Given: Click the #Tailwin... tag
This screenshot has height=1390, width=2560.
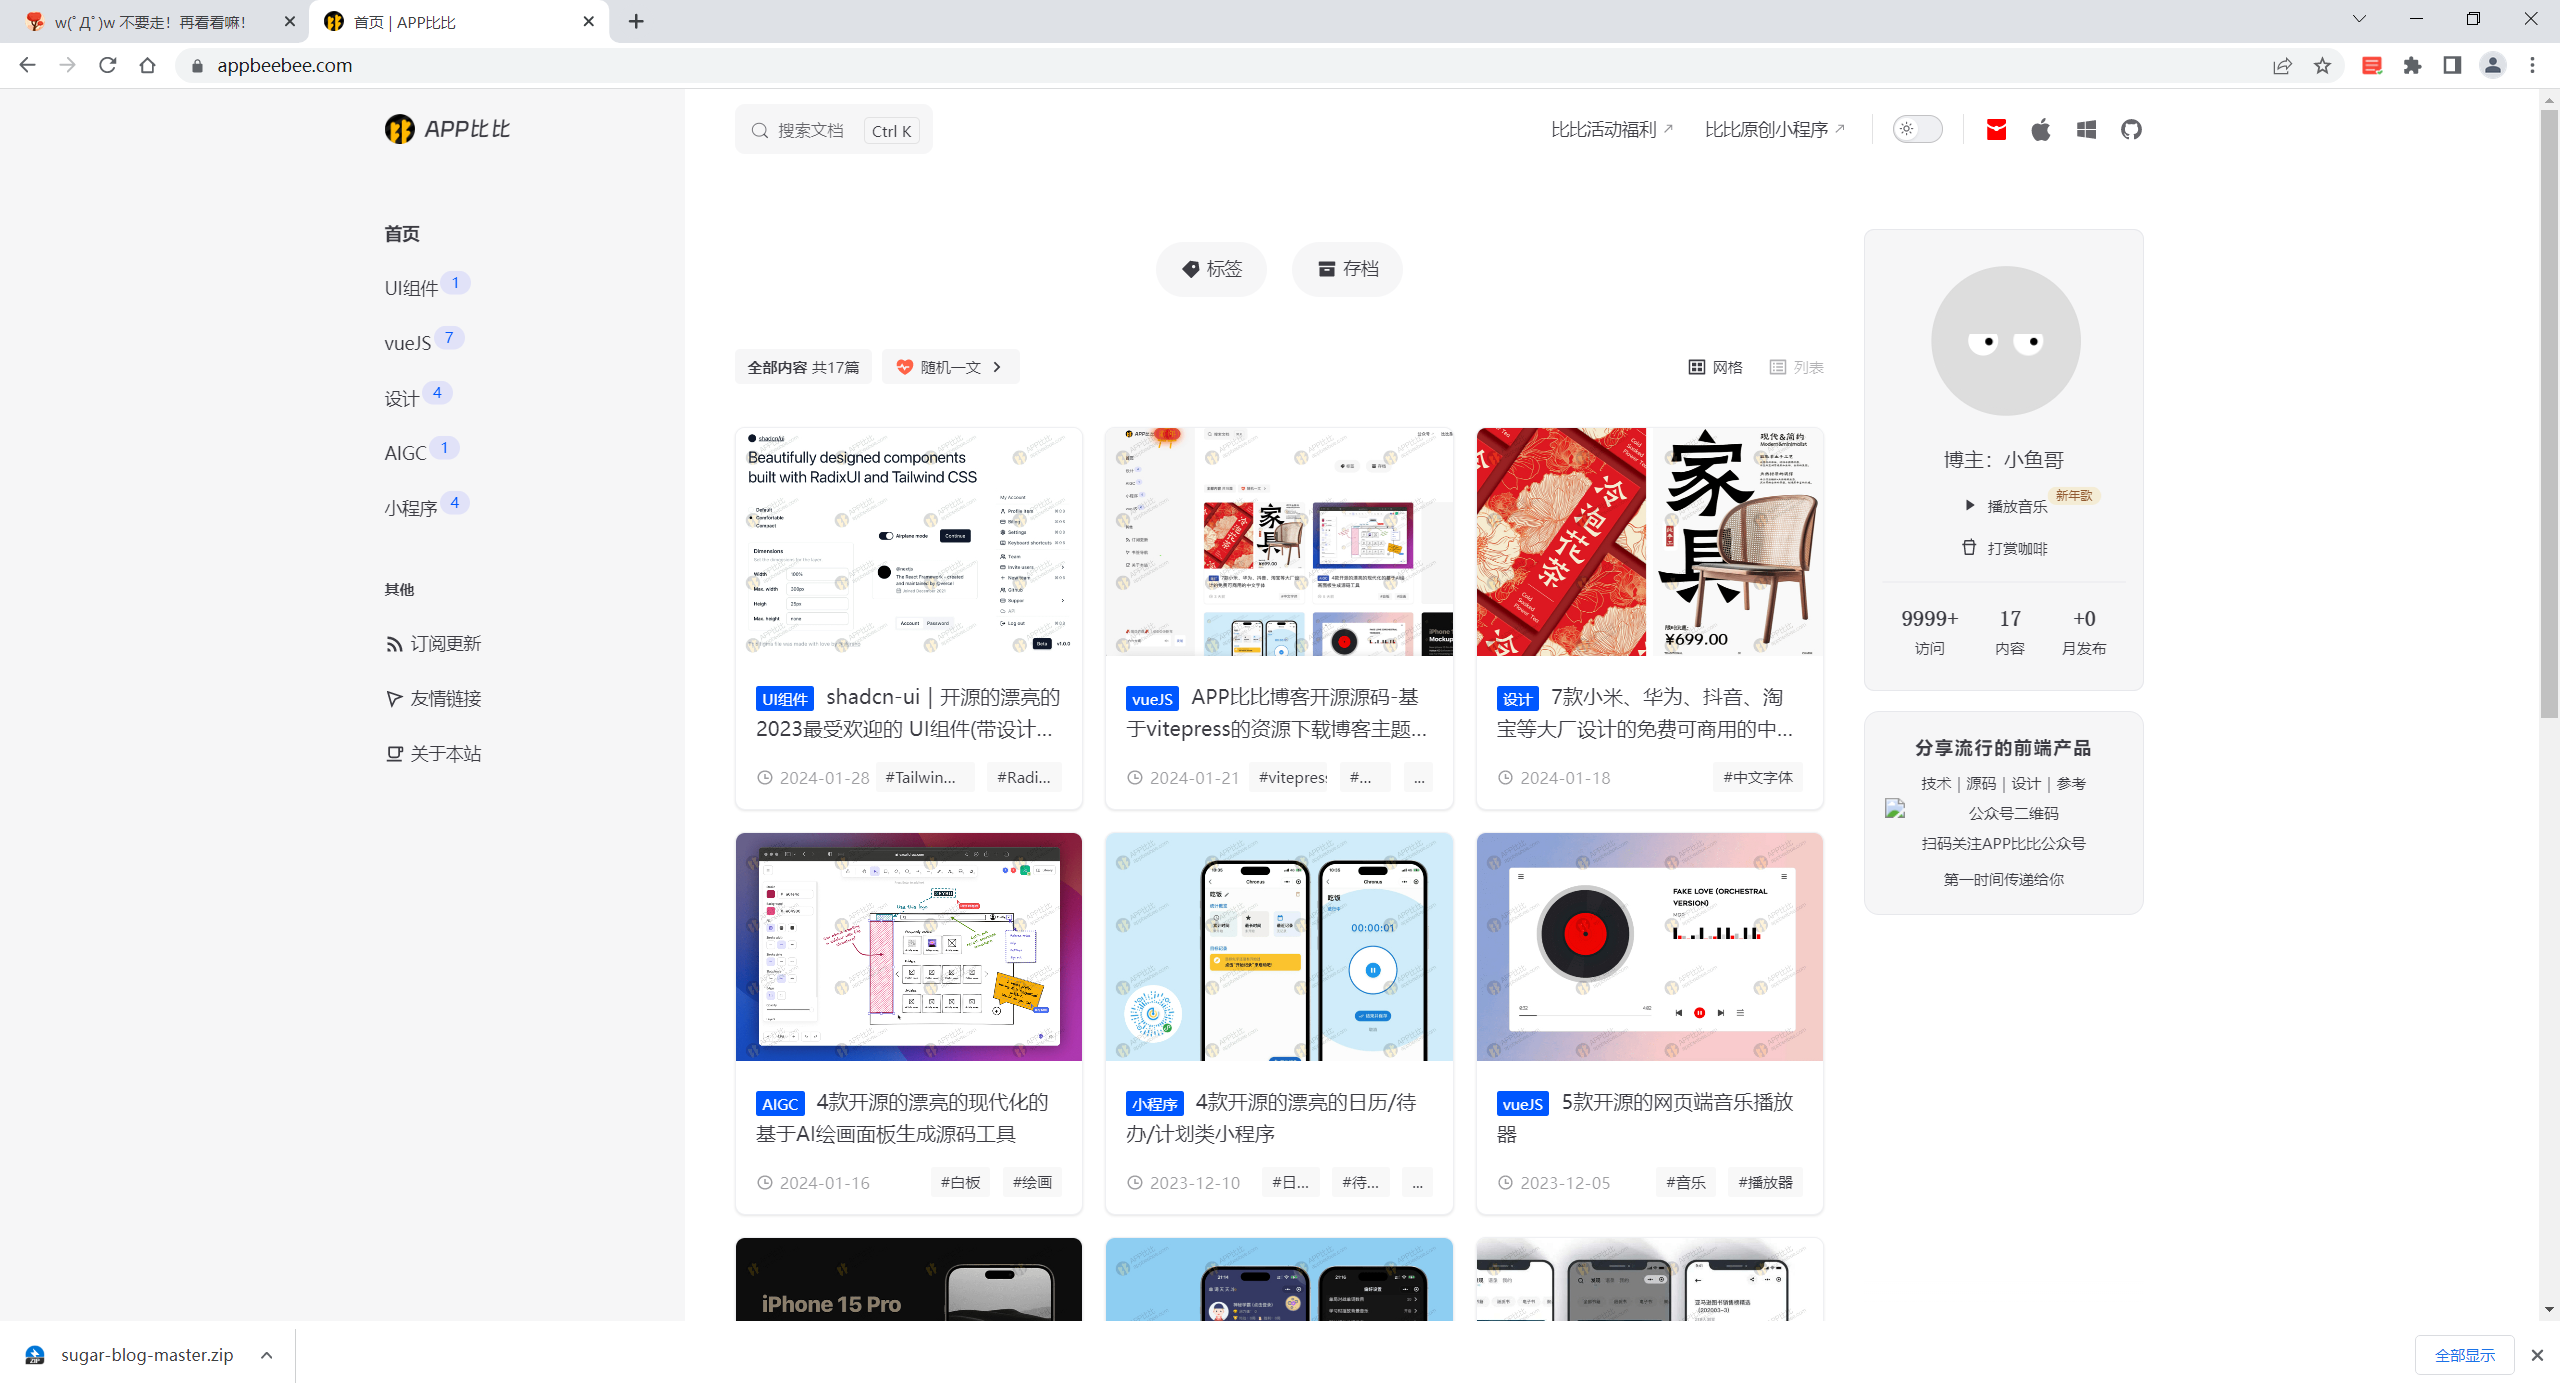Looking at the screenshot, I should click(x=925, y=777).
